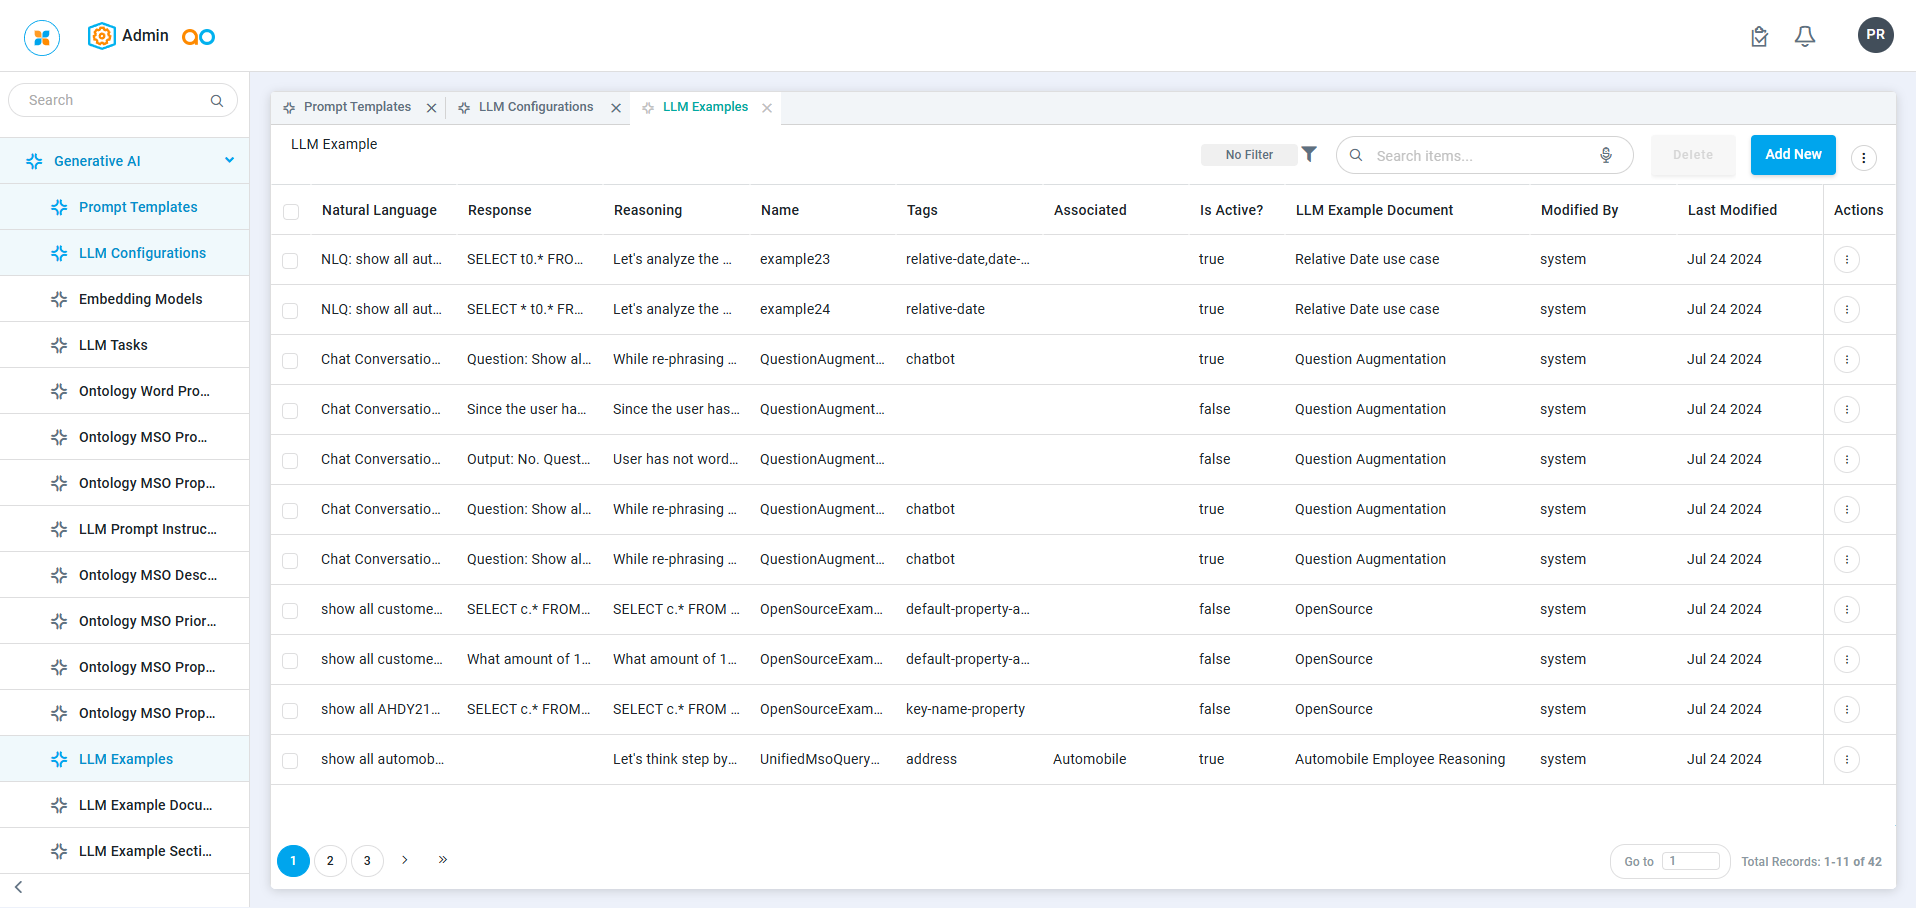Go to page 2 of results
Viewport: 1916px width, 908px height.
tap(330, 860)
